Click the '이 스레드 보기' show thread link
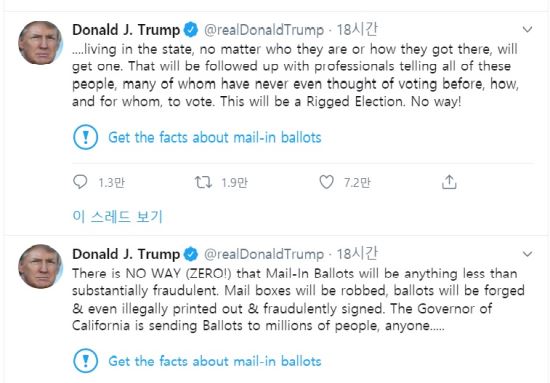The image size is (550, 383). 118,217
